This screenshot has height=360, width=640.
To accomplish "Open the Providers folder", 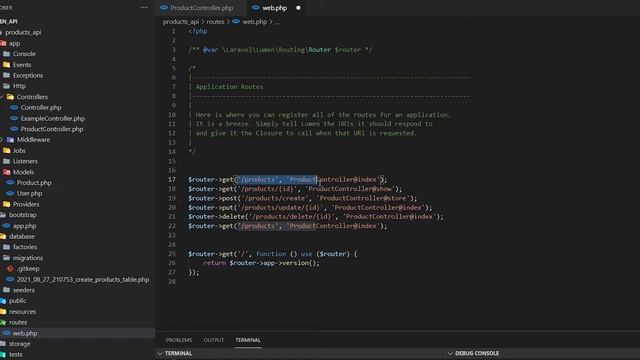I will (26, 204).
